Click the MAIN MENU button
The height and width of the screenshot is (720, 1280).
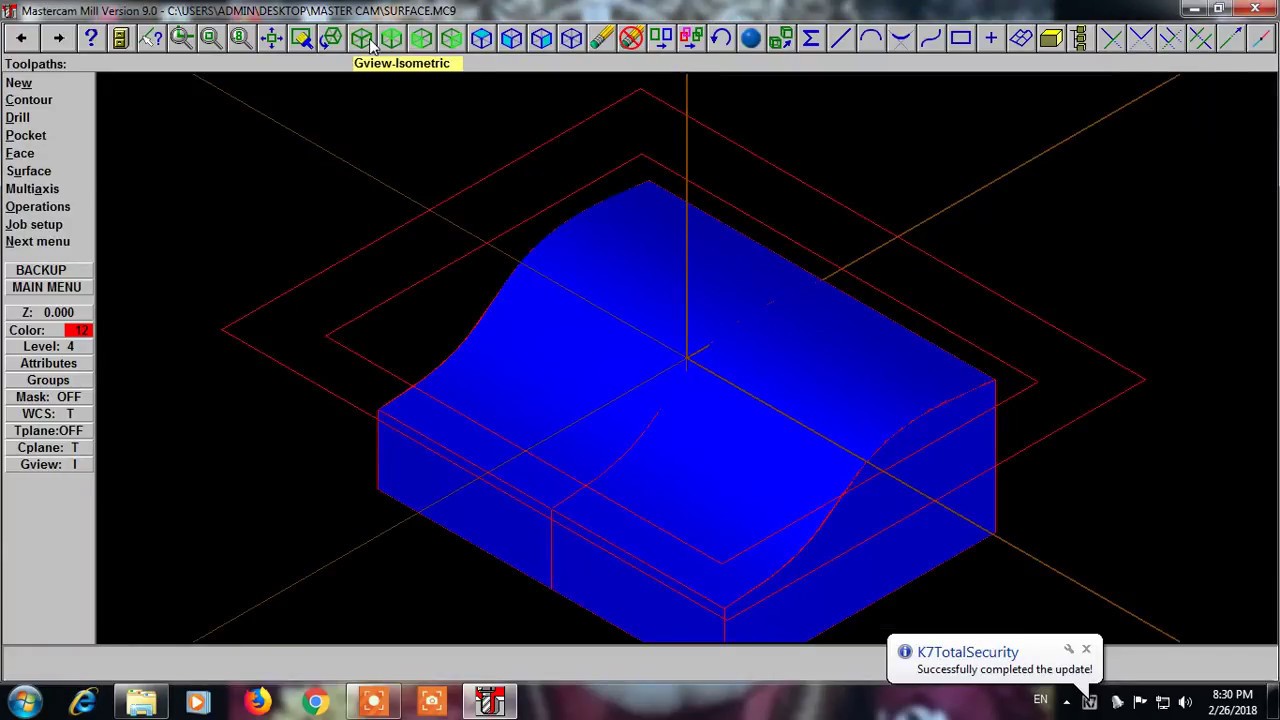[x=47, y=287]
